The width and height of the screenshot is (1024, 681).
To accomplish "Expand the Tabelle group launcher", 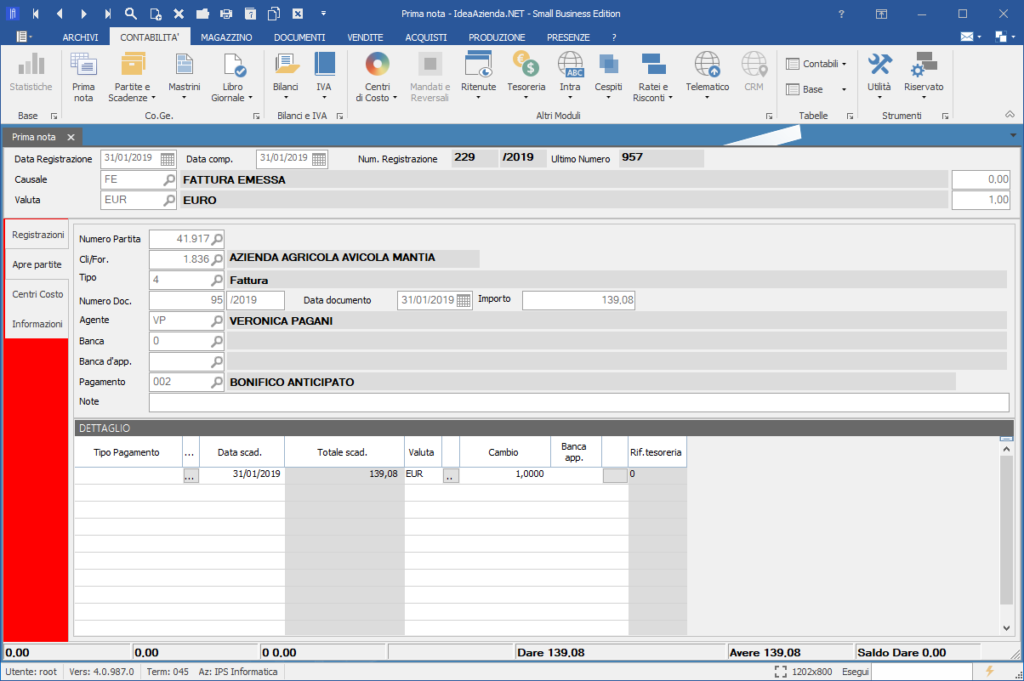I will pyautogui.click(x=850, y=116).
